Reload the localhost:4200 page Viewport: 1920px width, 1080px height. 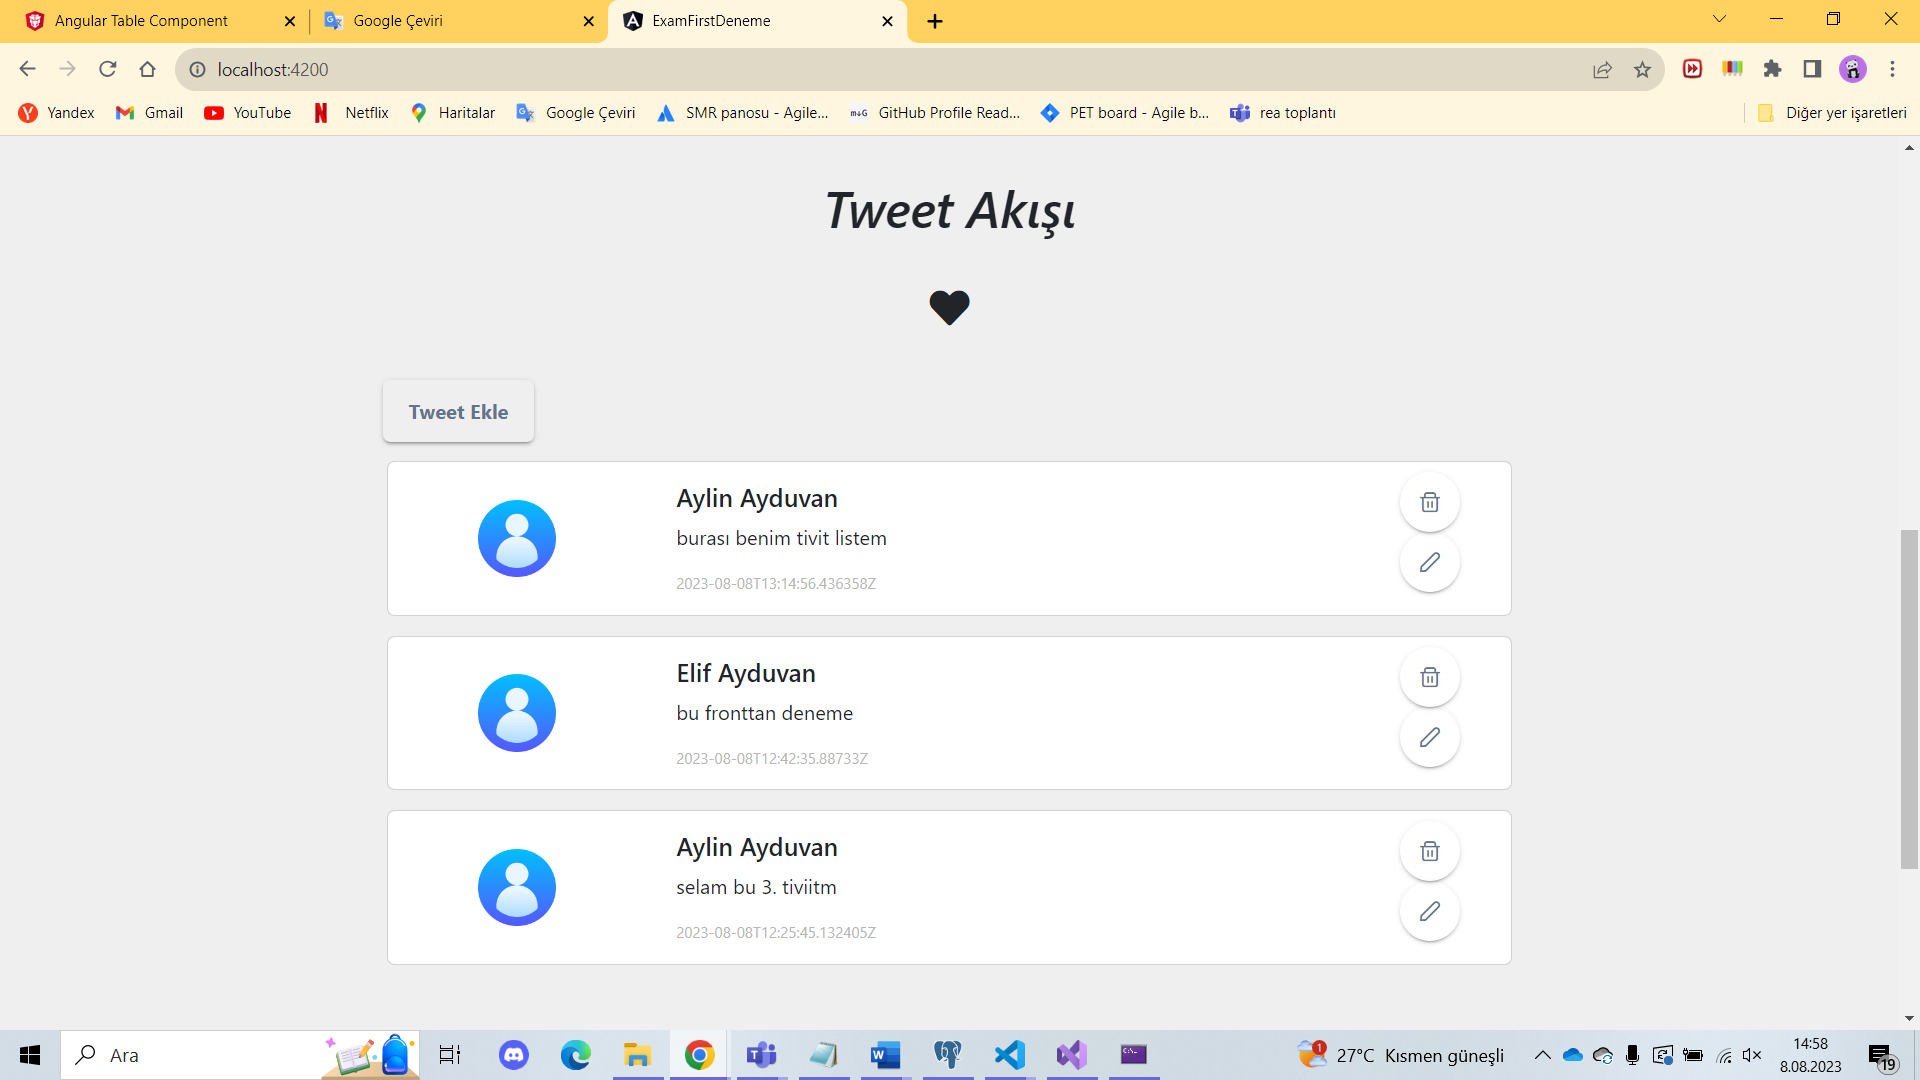click(x=108, y=69)
